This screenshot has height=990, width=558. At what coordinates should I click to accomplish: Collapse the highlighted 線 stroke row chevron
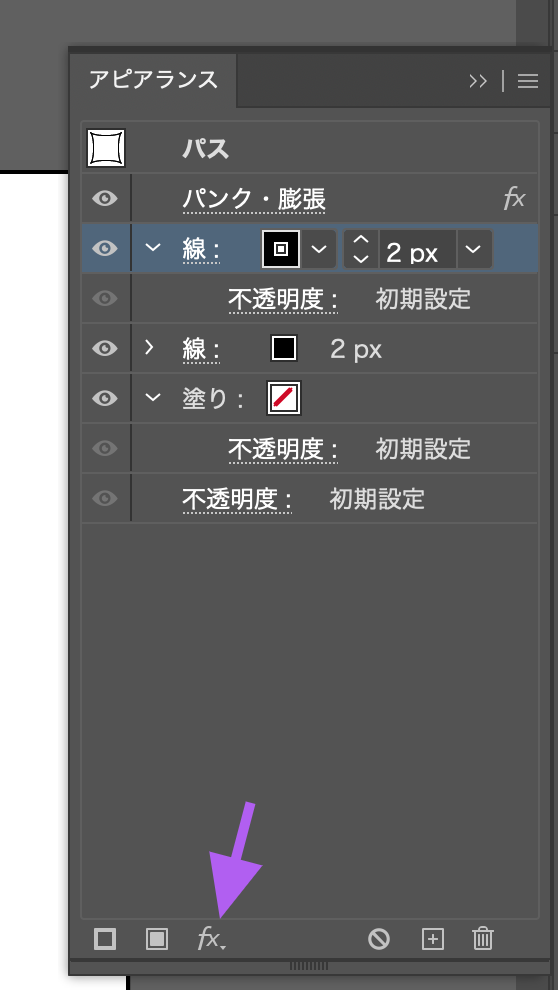click(153, 247)
